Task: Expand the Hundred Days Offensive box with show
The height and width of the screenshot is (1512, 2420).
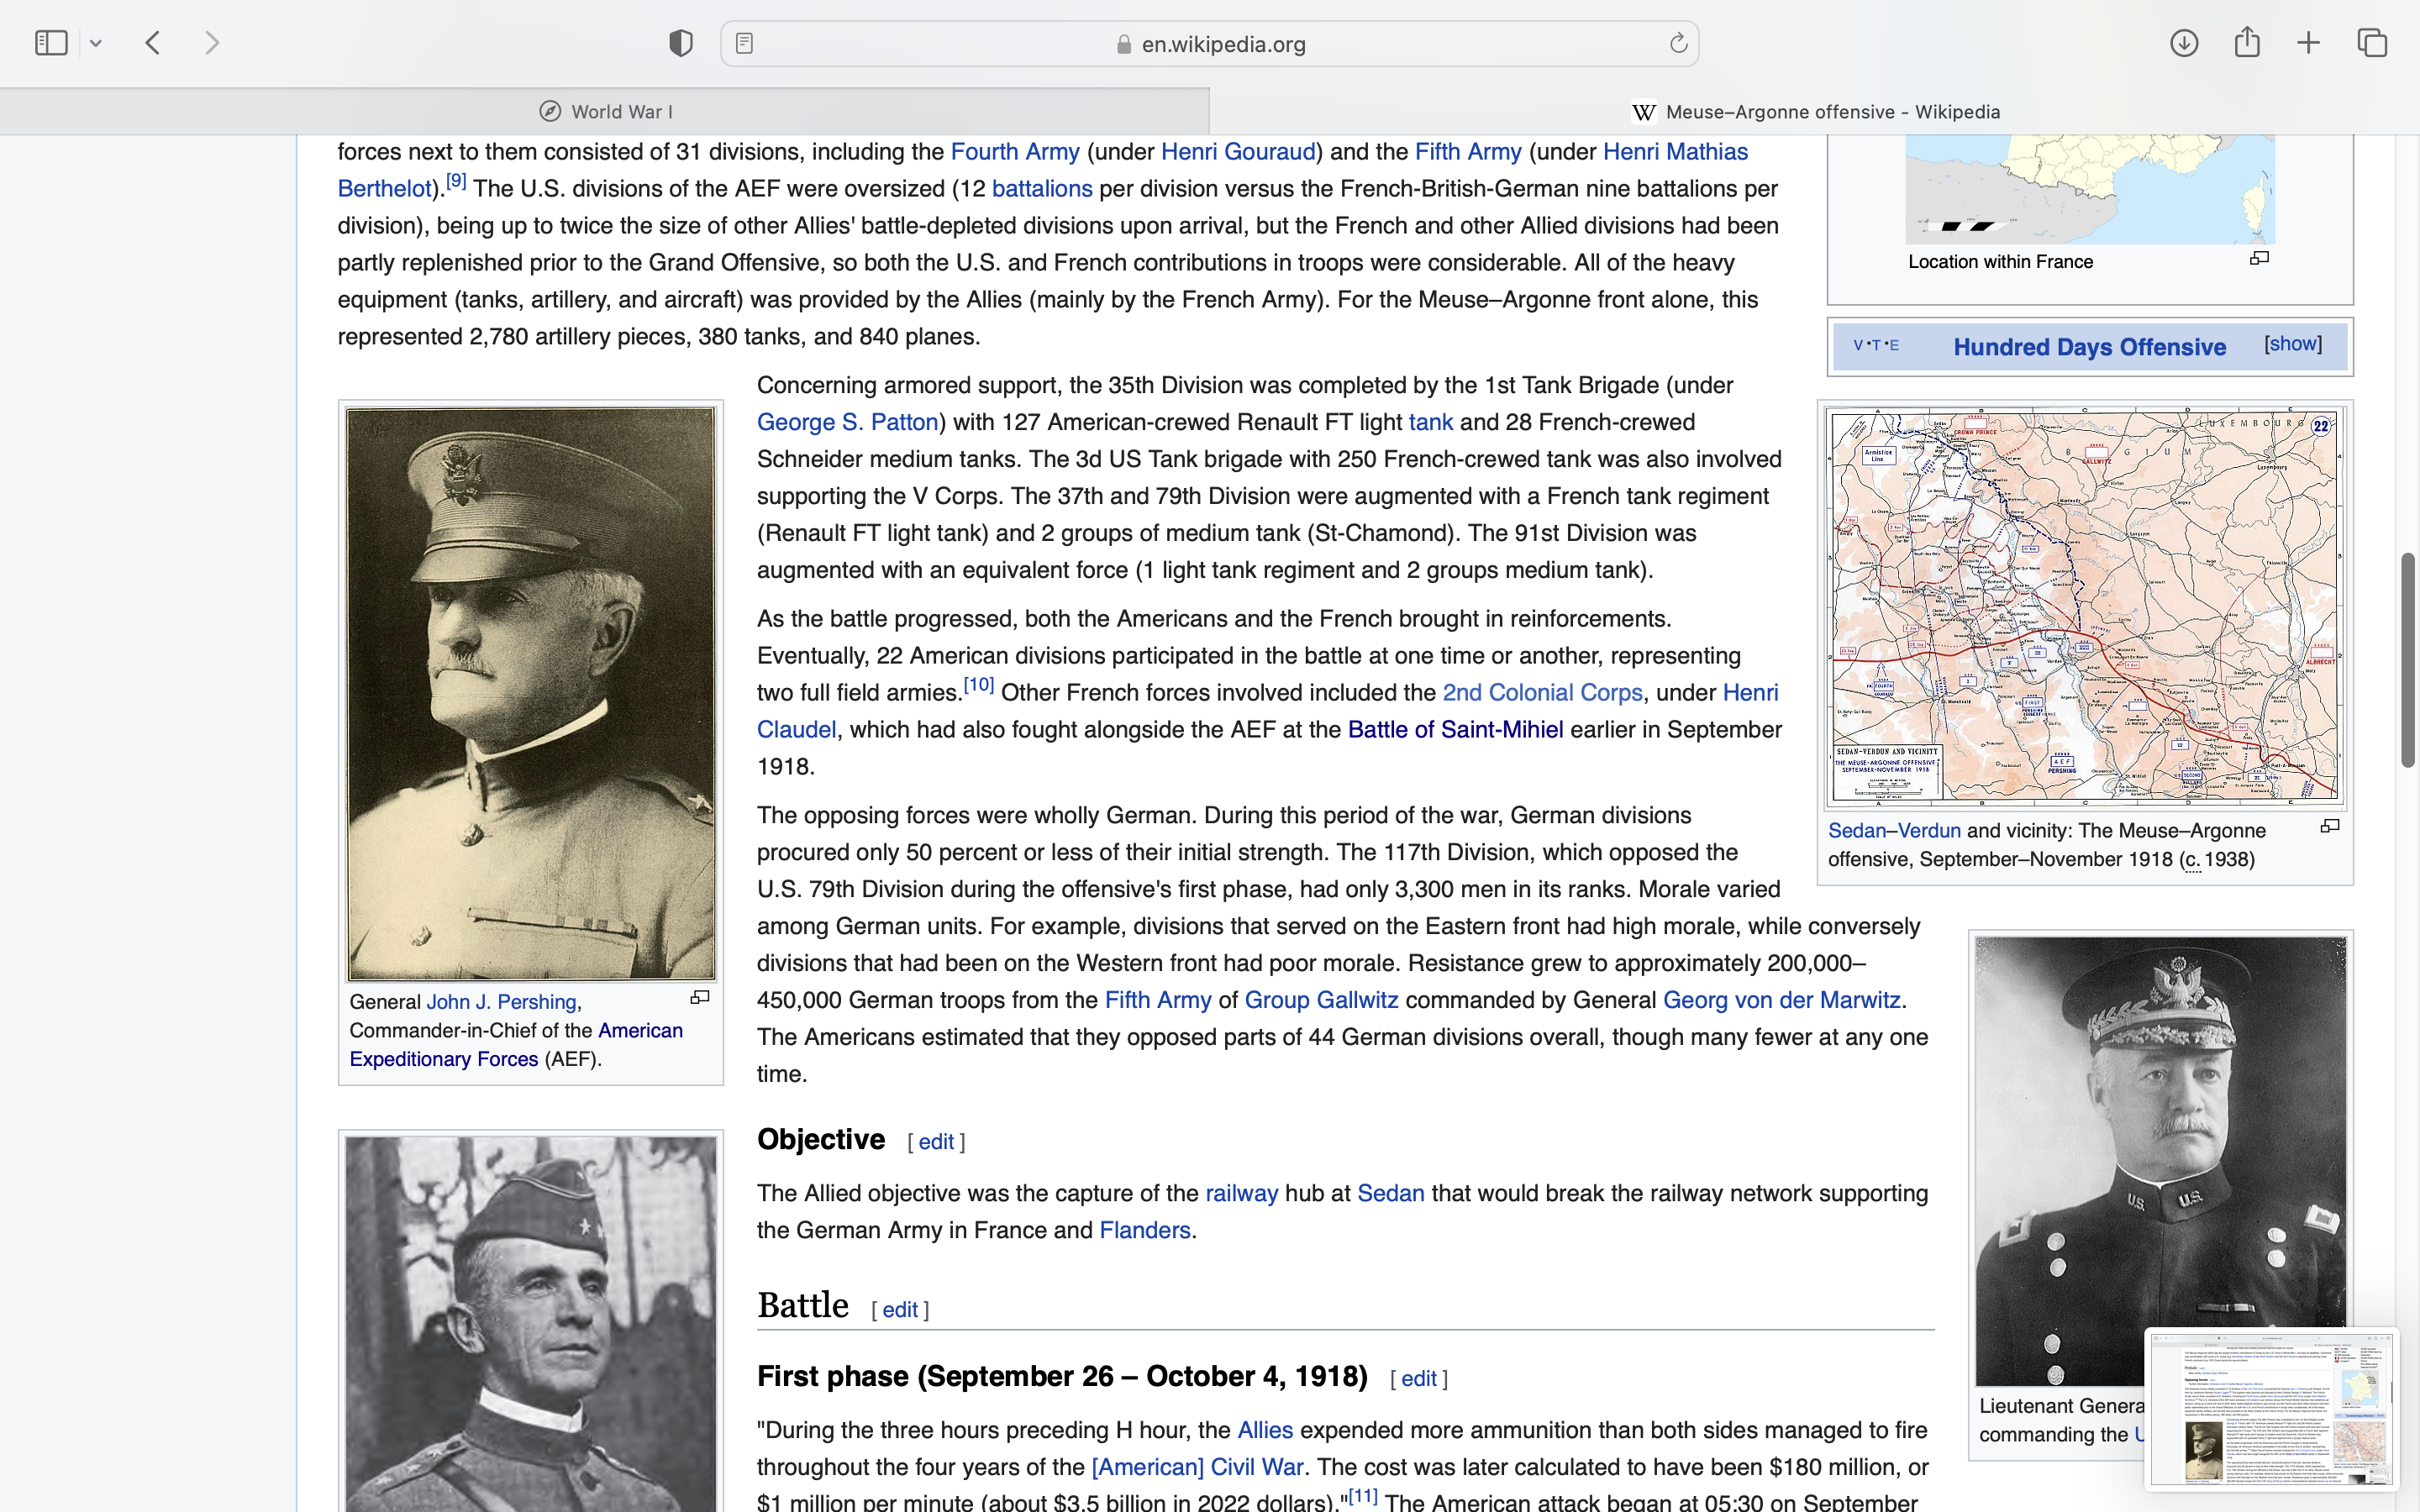Action: 2292,344
